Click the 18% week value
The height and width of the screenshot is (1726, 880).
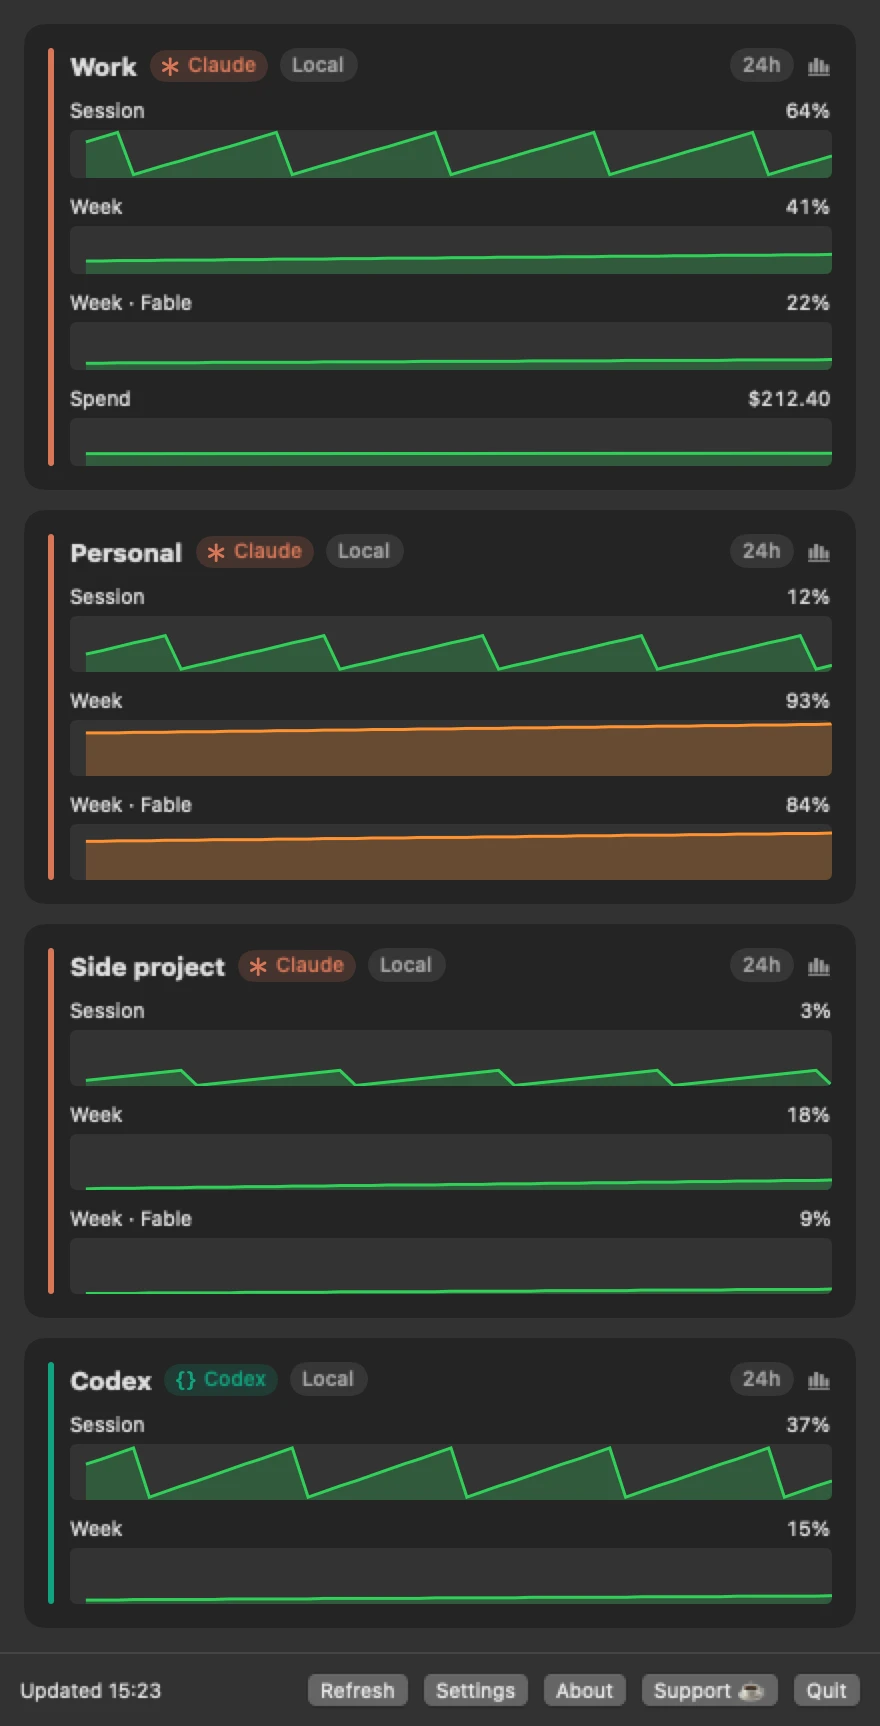click(808, 1115)
